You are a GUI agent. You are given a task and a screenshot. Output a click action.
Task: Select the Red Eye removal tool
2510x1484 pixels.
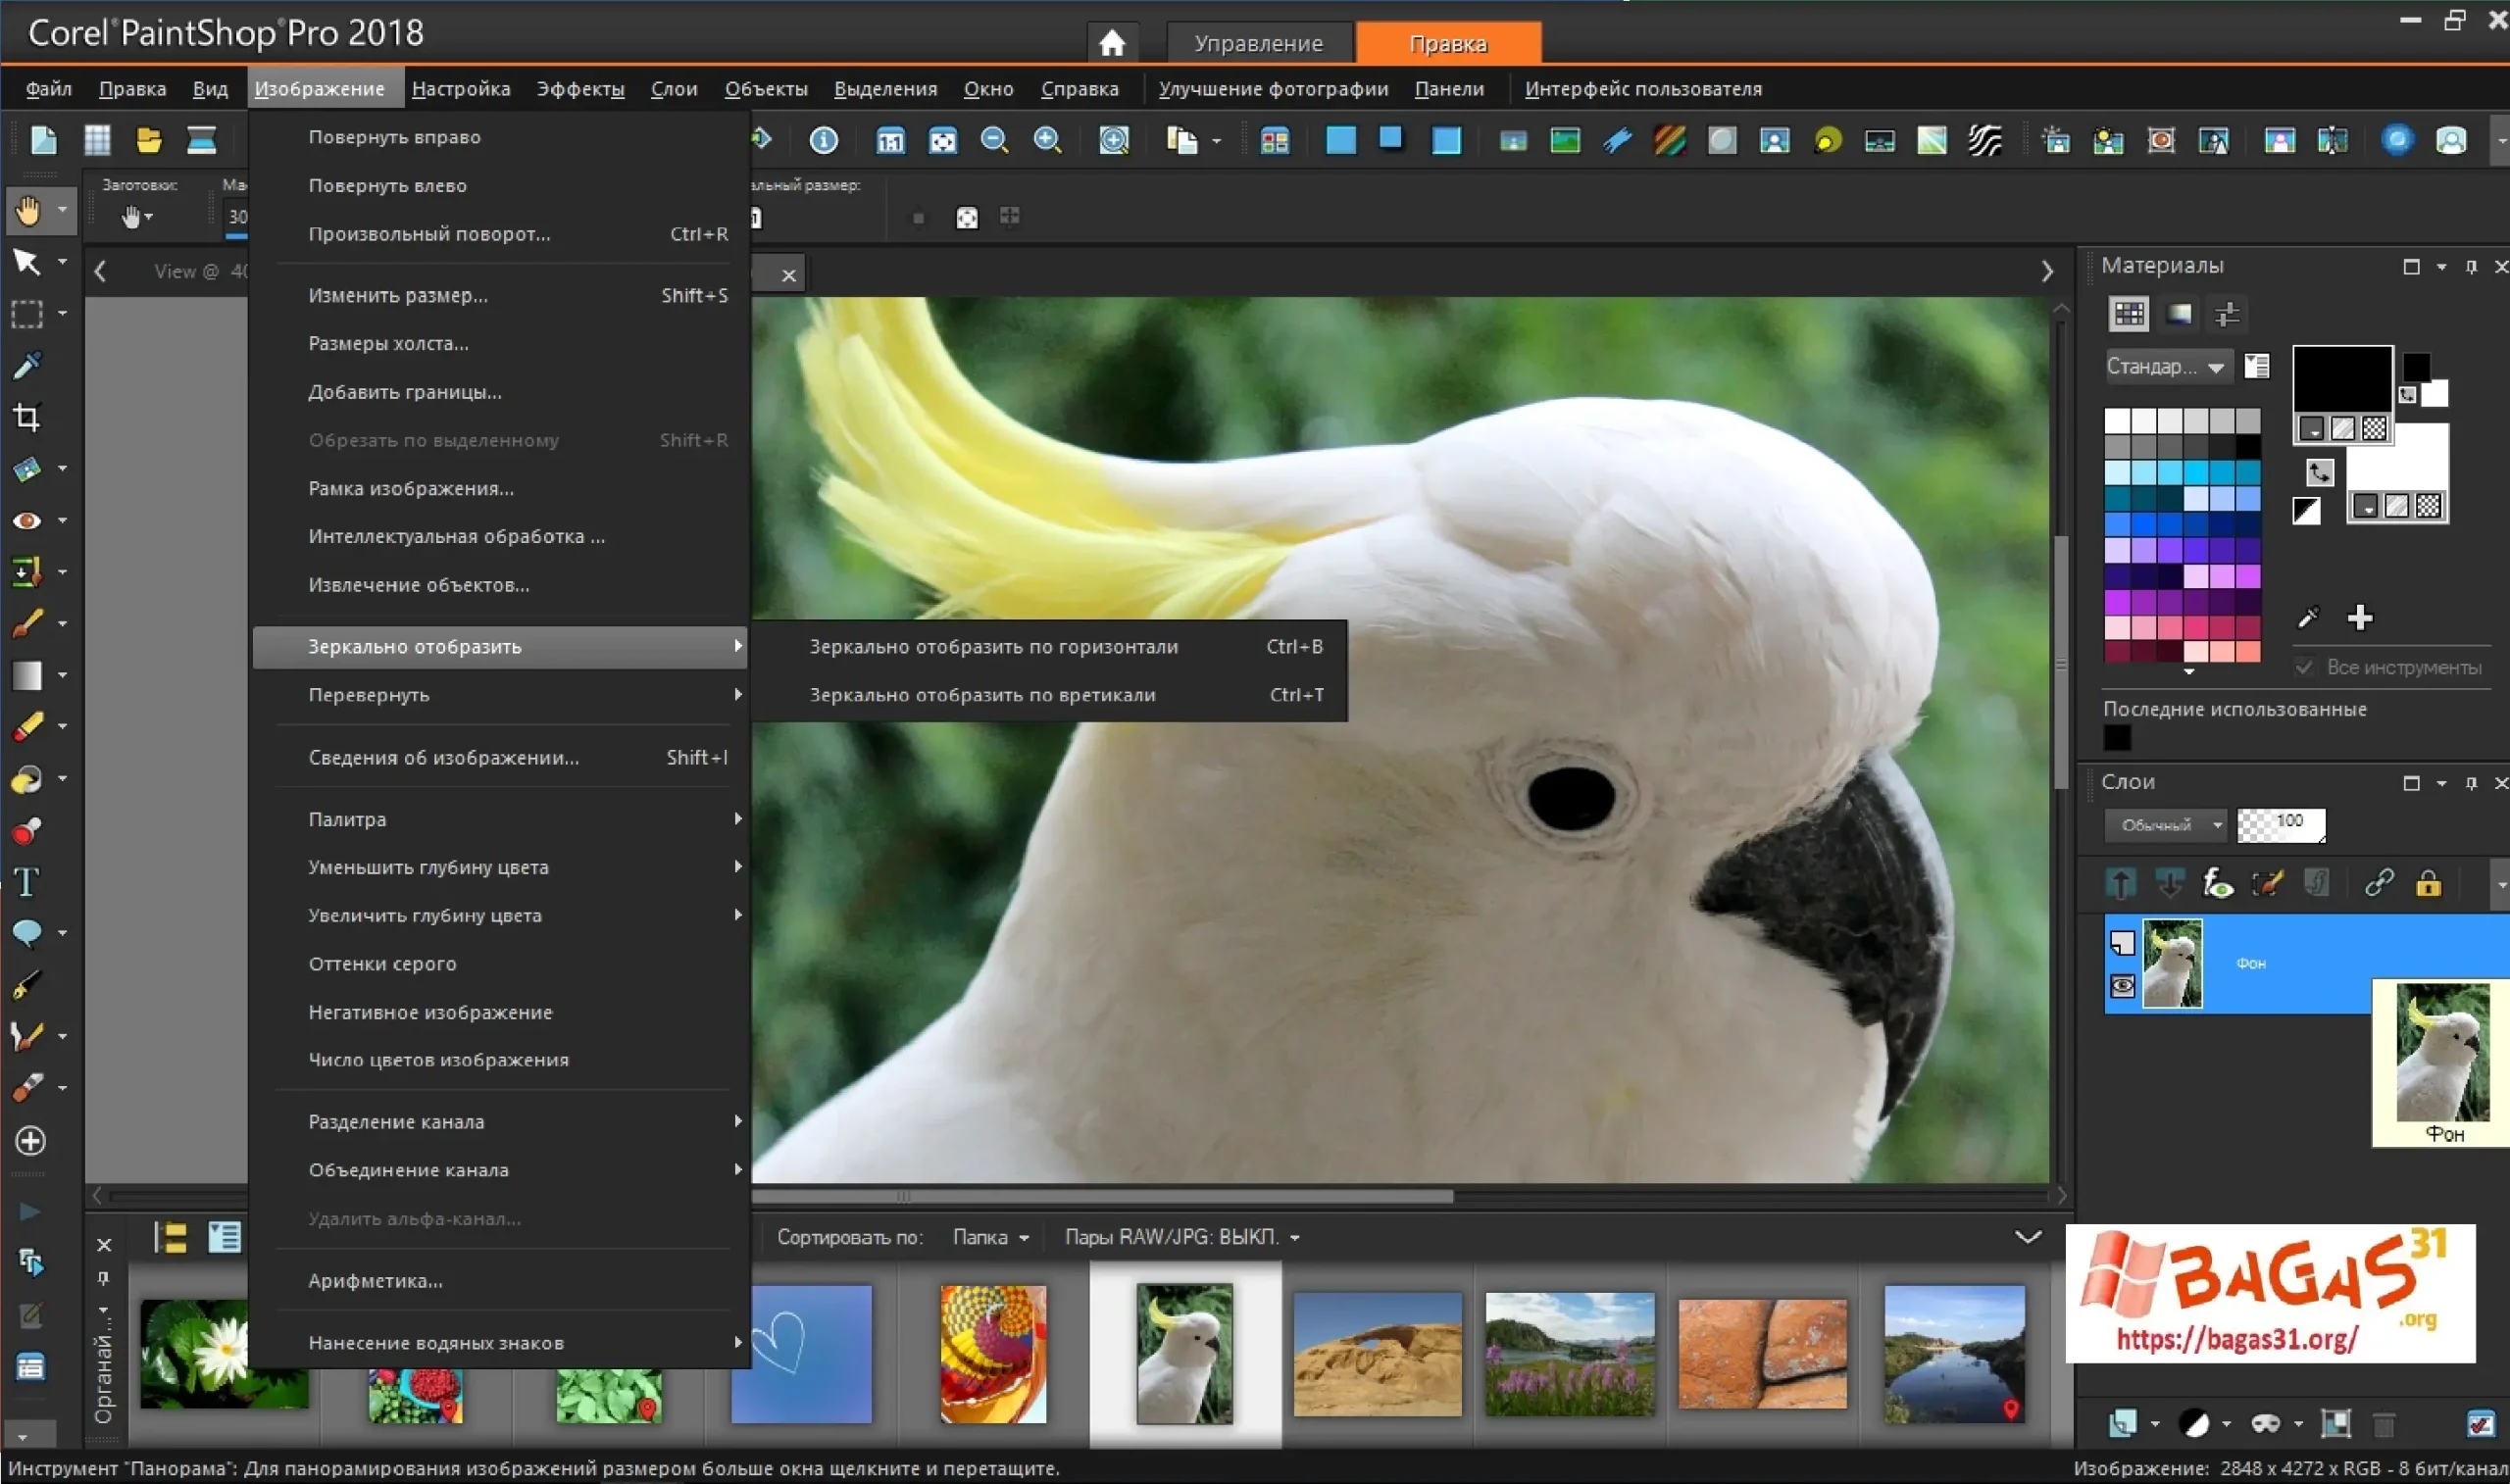[x=27, y=520]
